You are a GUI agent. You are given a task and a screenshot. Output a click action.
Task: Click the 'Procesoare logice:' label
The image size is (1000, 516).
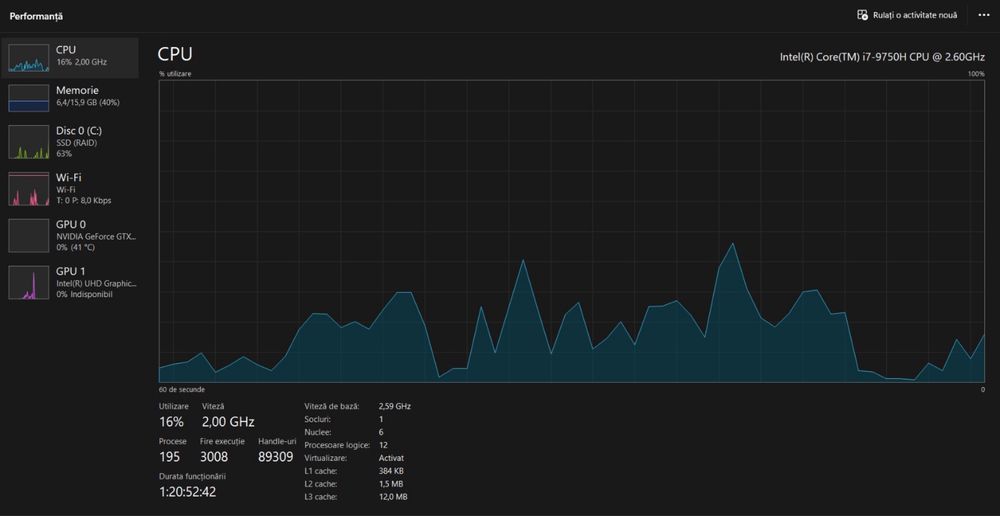(x=337, y=445)
